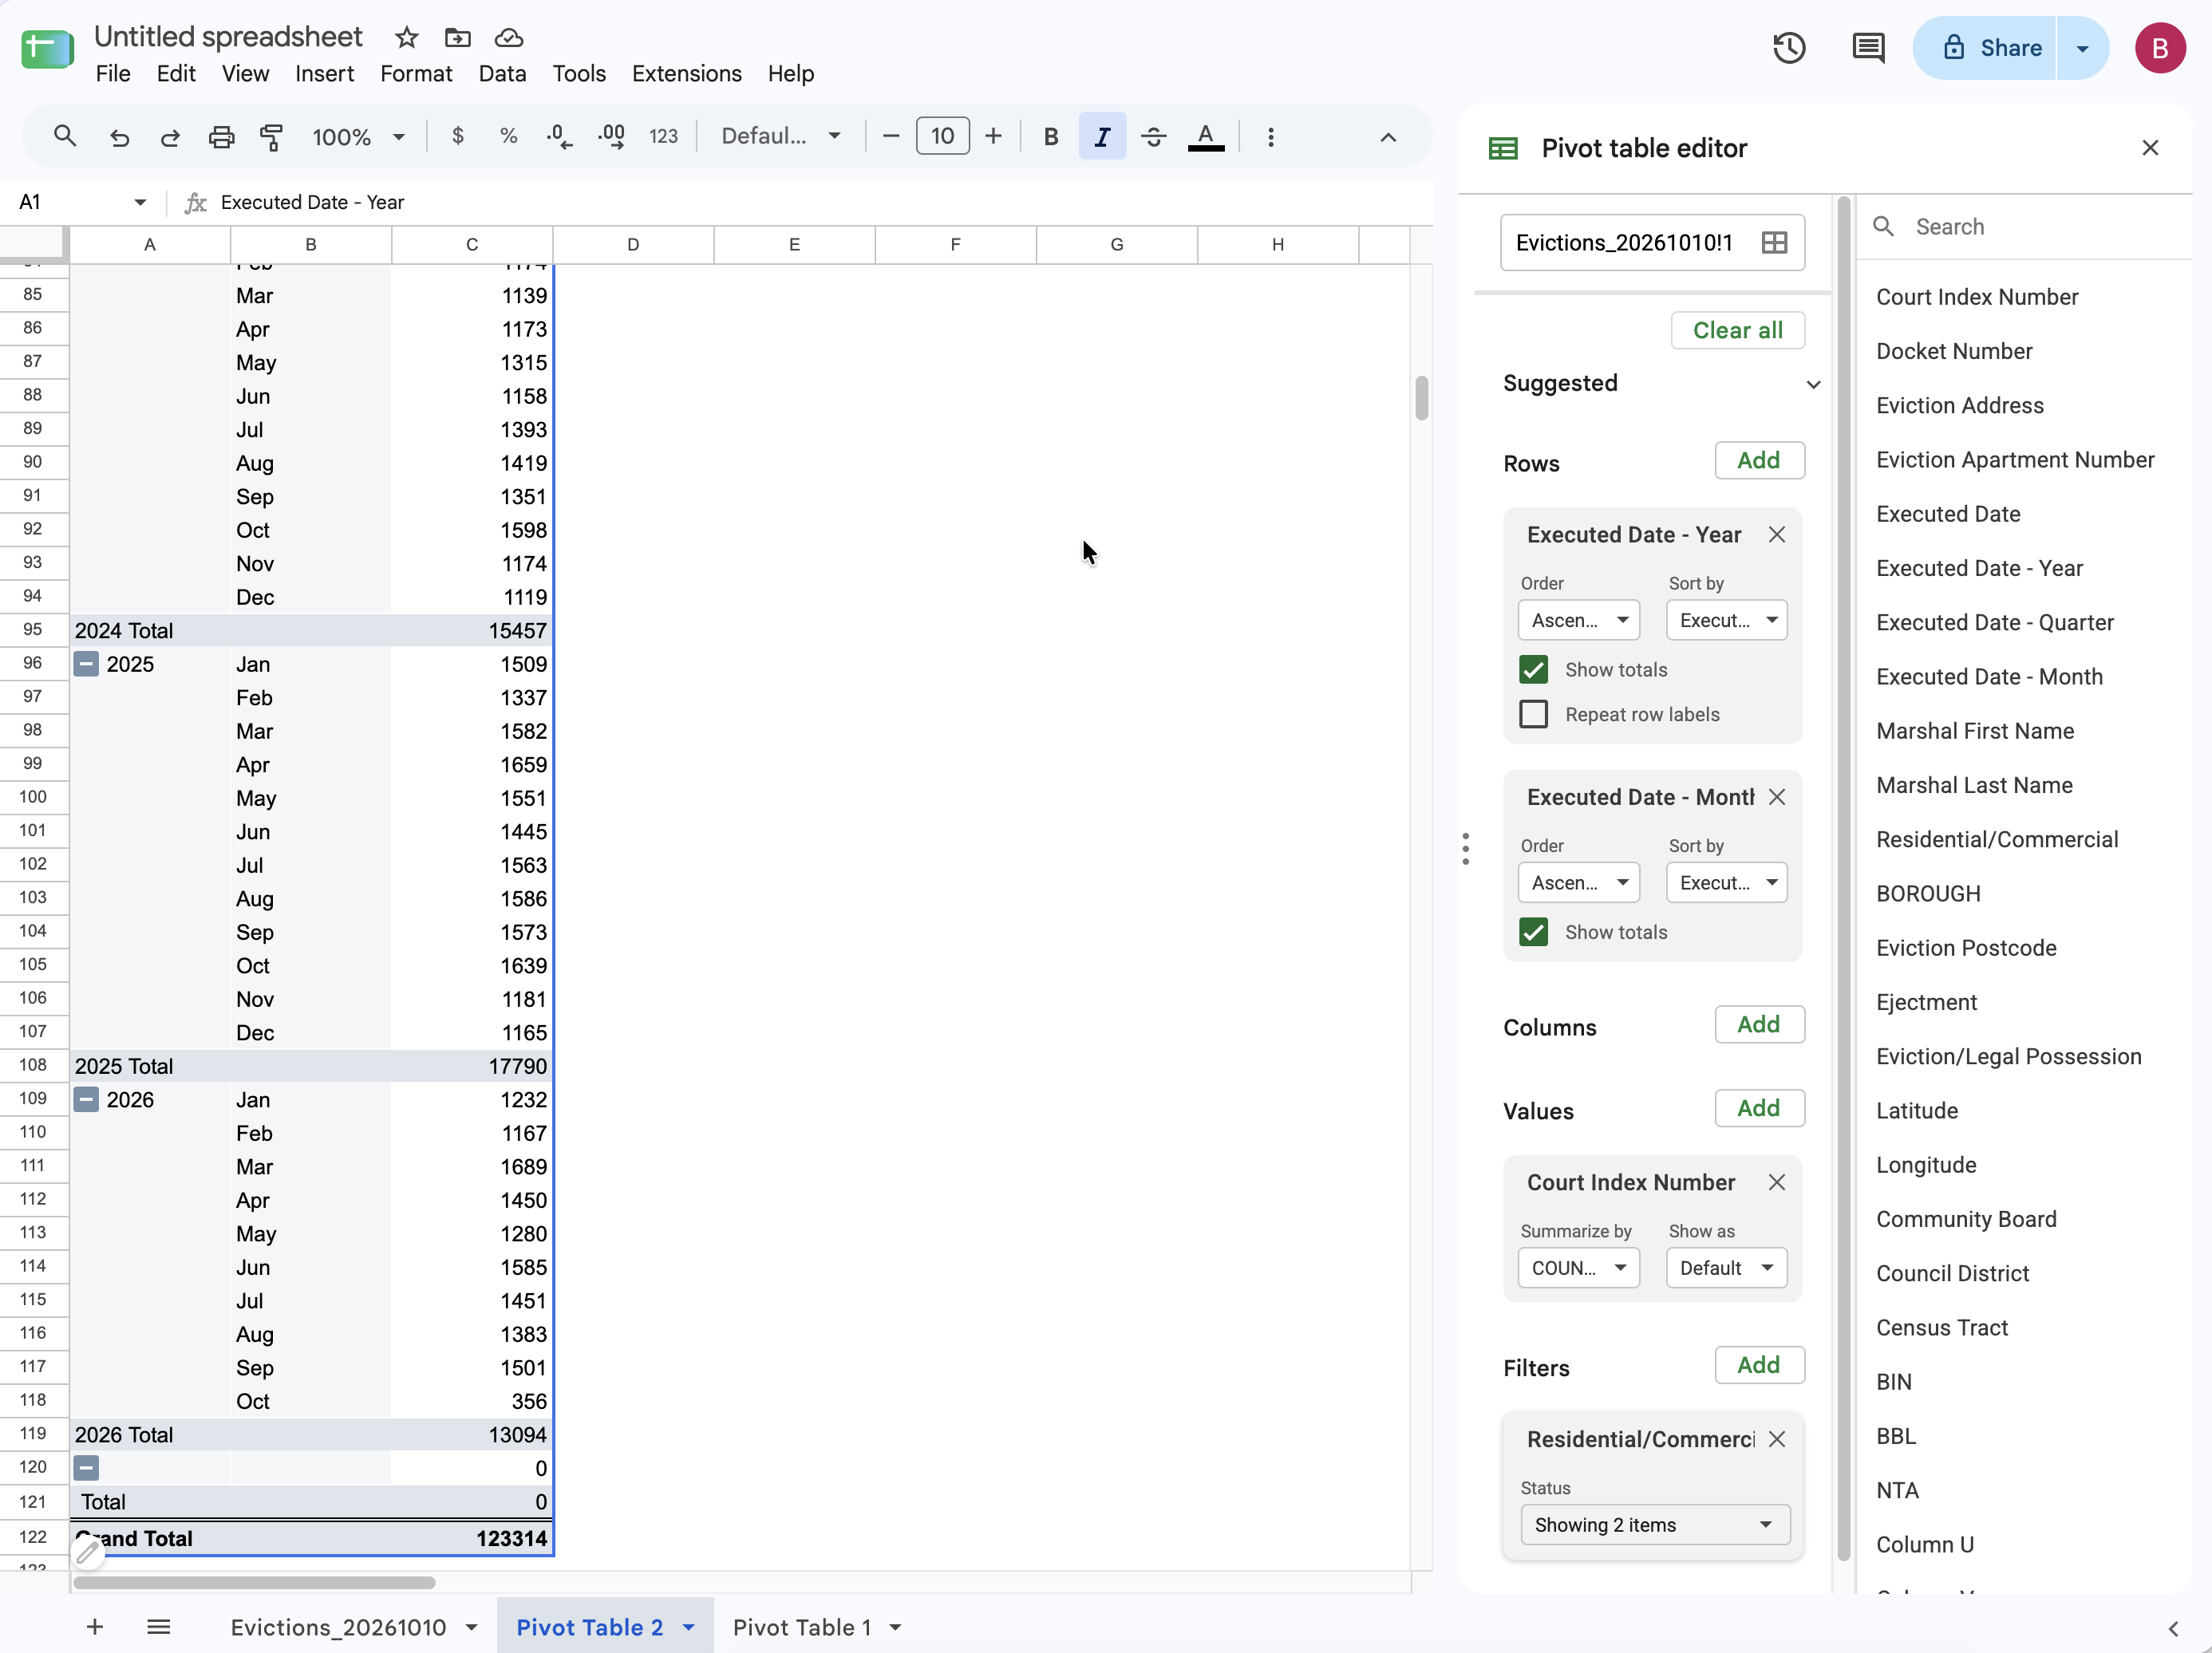2212x1653 pixels.
Task: Open Summarize by COUNTA dropdown
Action: pos(1578,1268)
